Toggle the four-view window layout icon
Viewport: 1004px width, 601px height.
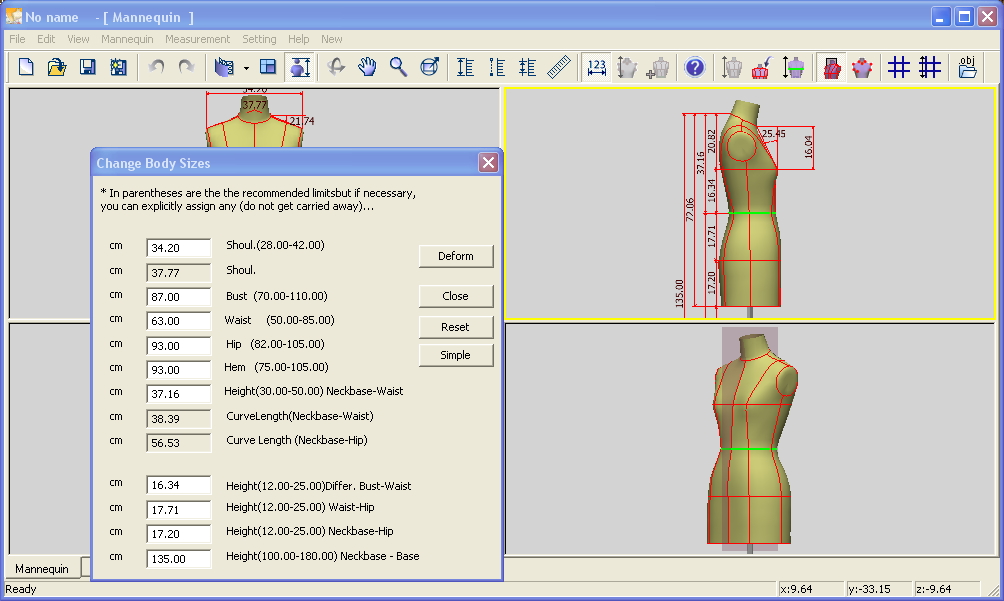(268, 67)
